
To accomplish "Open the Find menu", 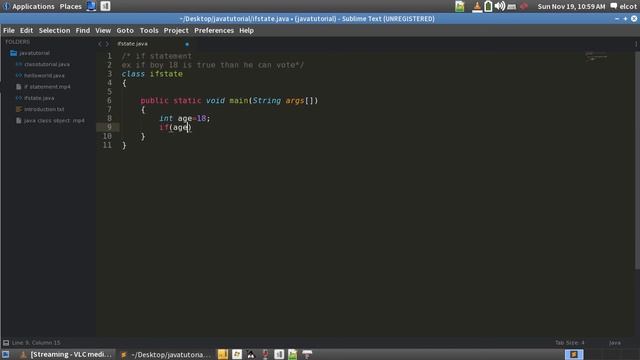I will (82, 31).
